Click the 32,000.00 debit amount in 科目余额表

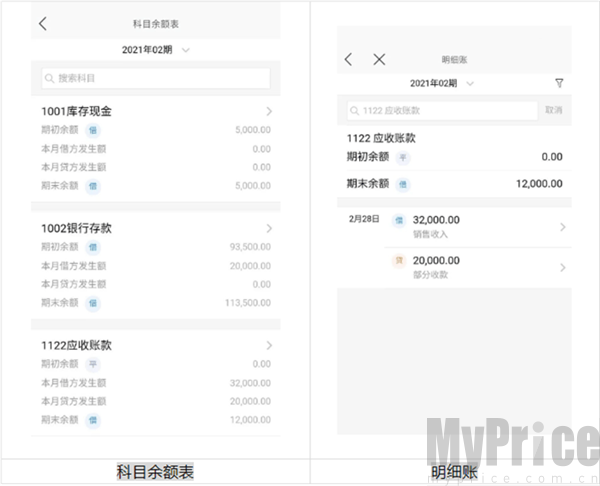pyautogui.click(x=250, y=383)
